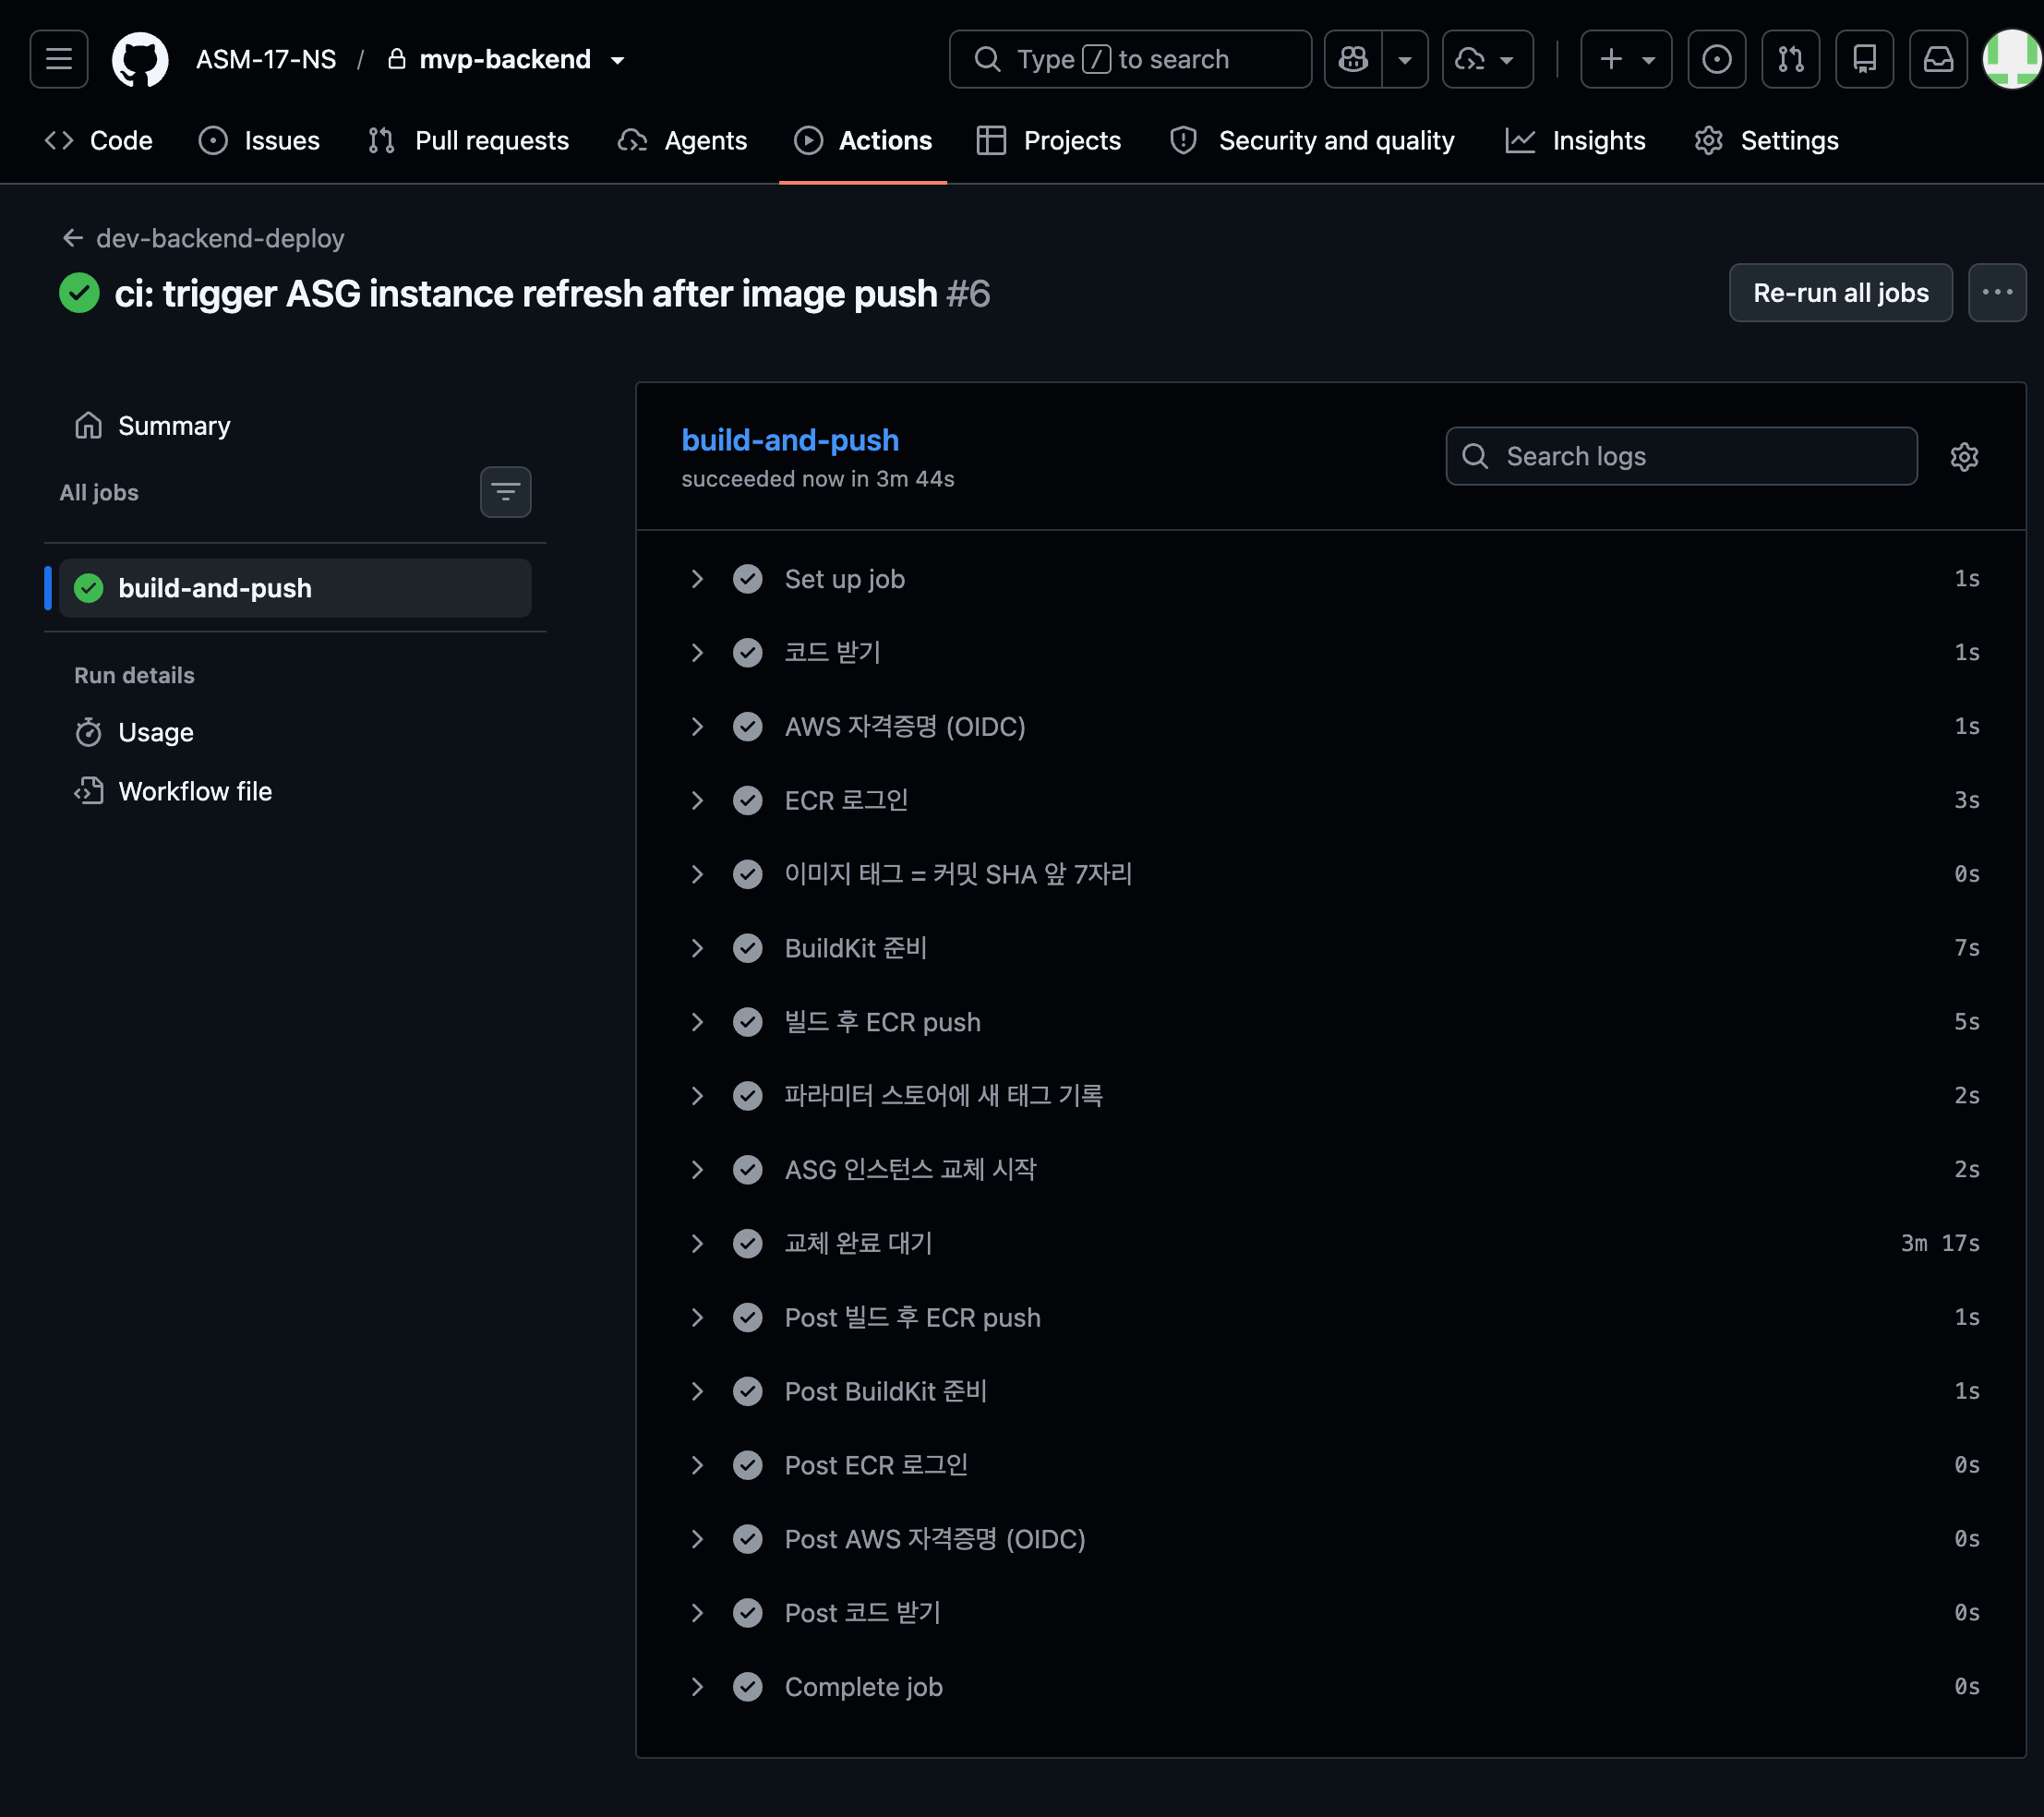Open the ASM-17-NS organization link
This screenshot has height=1817, width=2044.
tap(266, 59)
